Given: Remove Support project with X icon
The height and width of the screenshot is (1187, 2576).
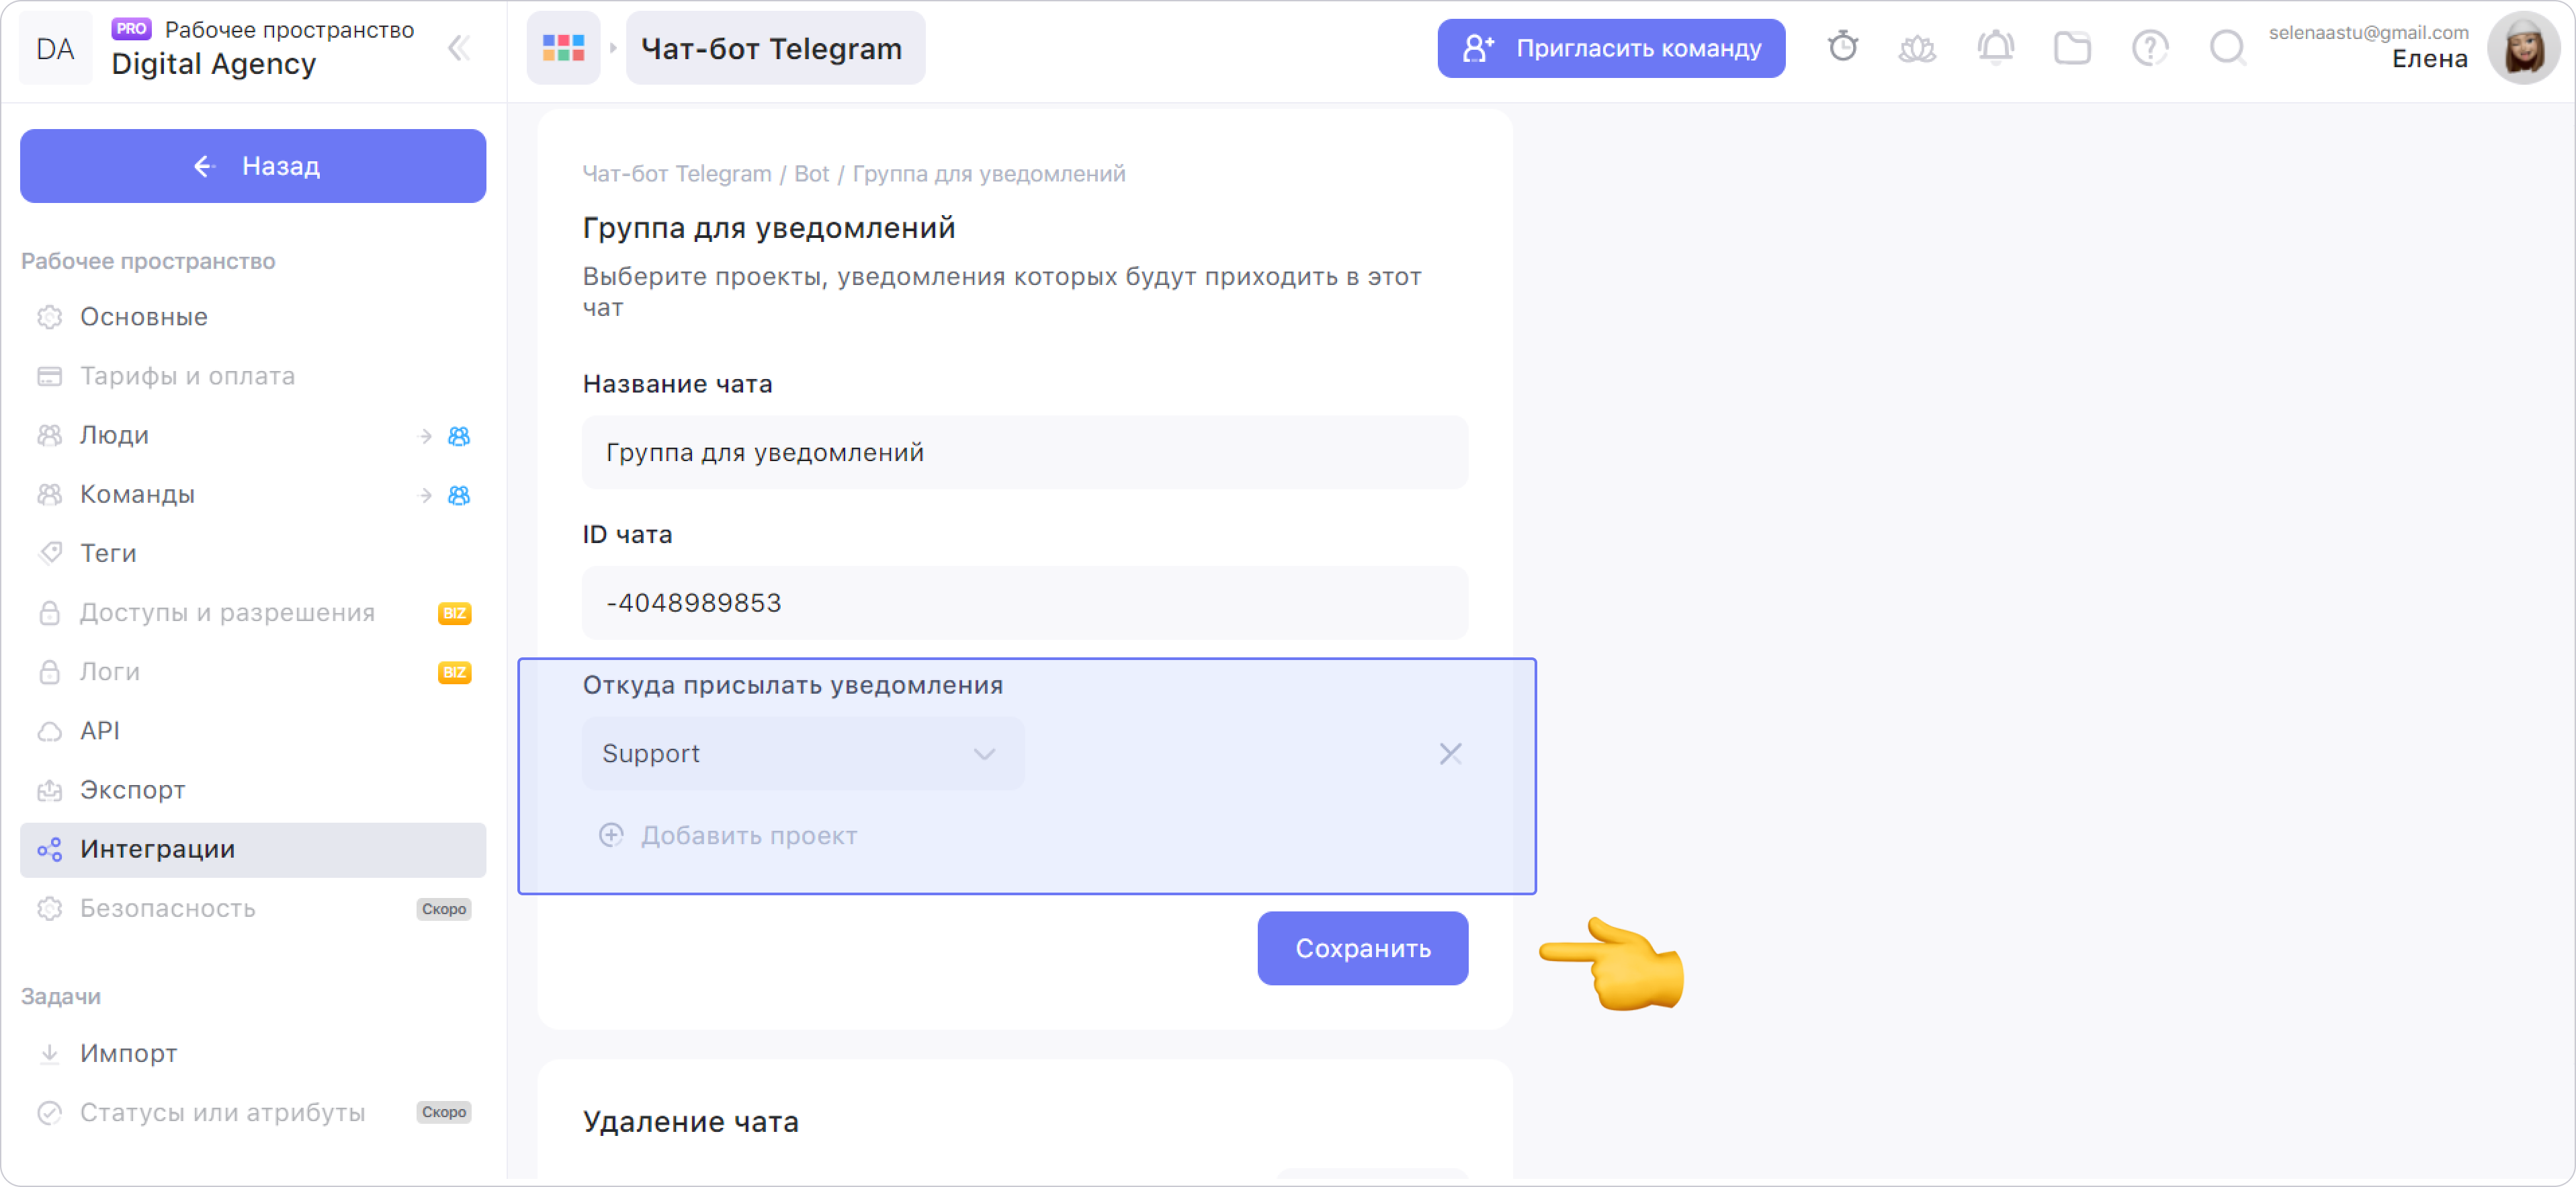Looking at the screenshot, I should click(x=1450, y=753).
